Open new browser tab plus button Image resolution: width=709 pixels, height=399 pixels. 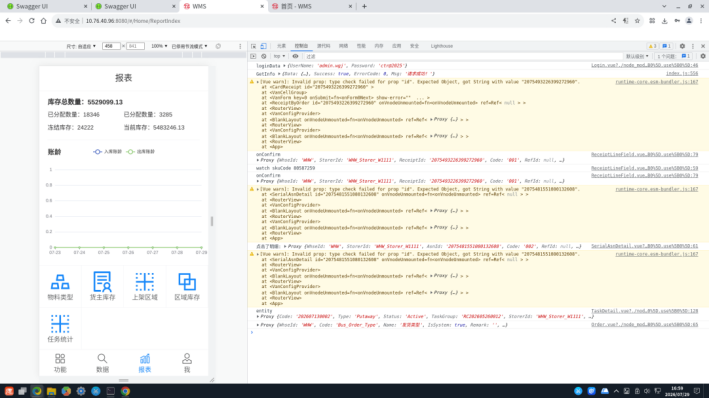pyautogui.click(x=364, y=6)
